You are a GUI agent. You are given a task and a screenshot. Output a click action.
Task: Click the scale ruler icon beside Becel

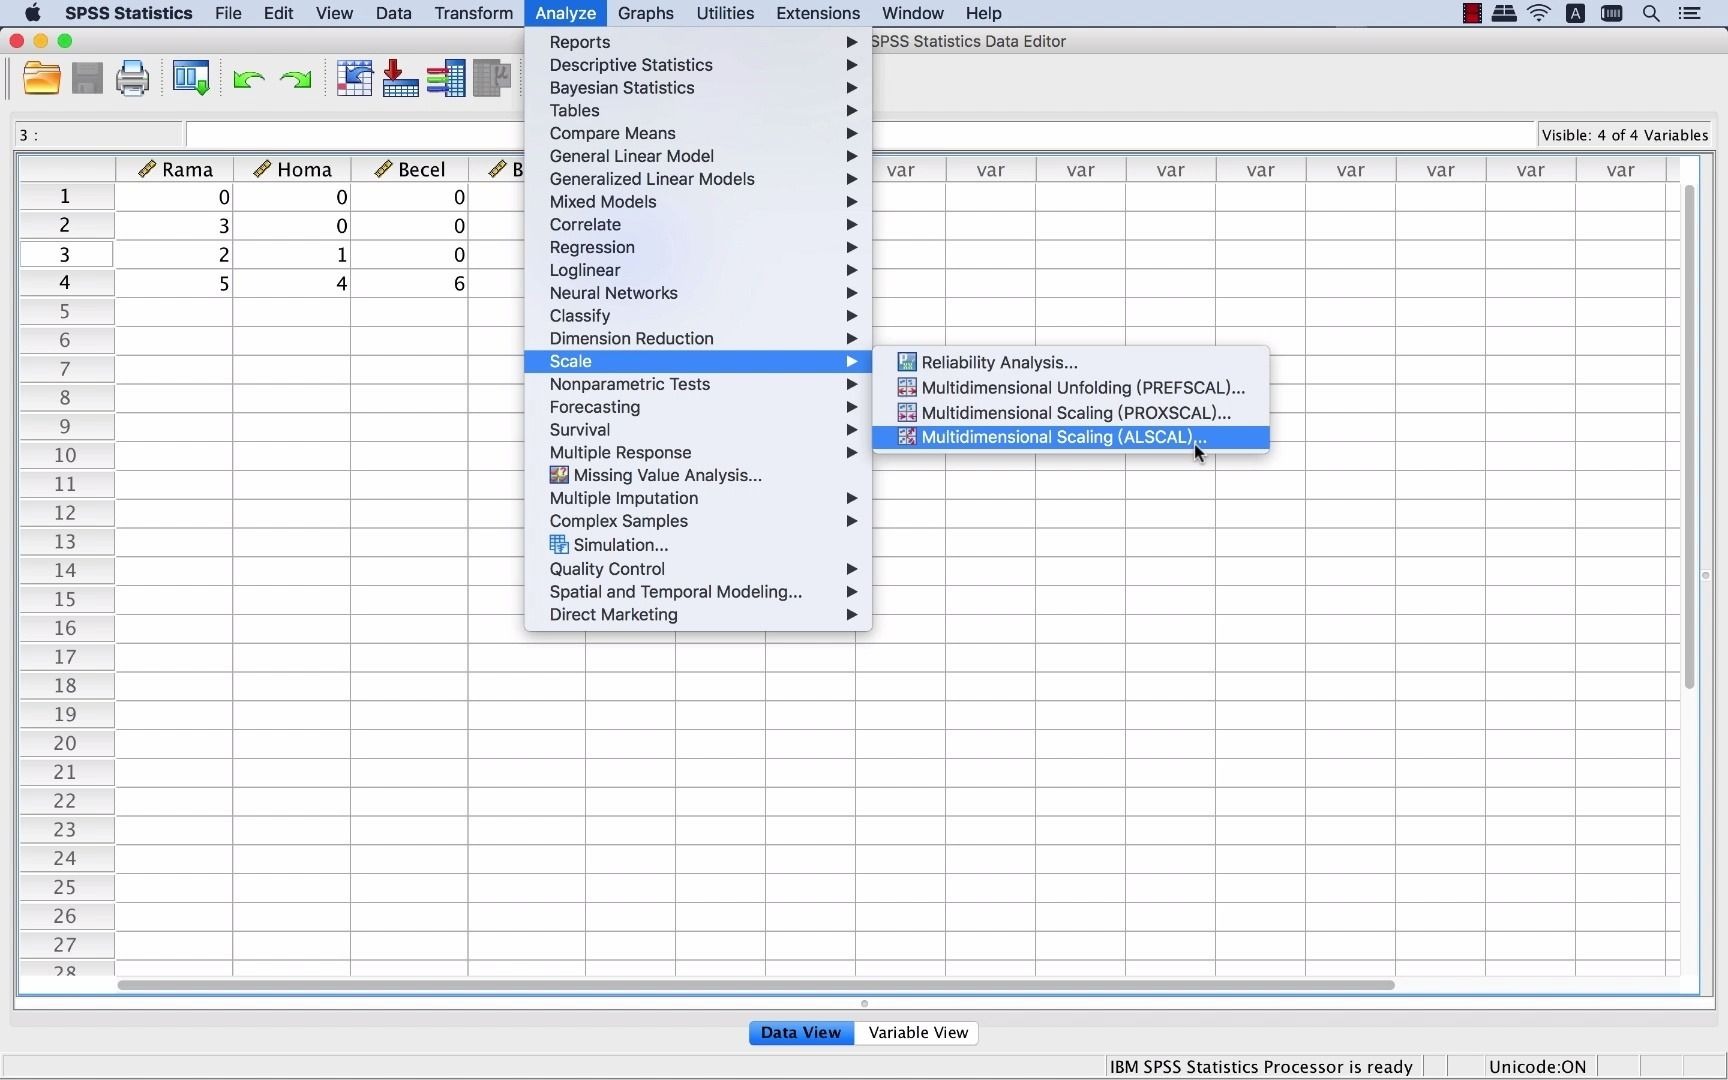(x=383, y=169)
